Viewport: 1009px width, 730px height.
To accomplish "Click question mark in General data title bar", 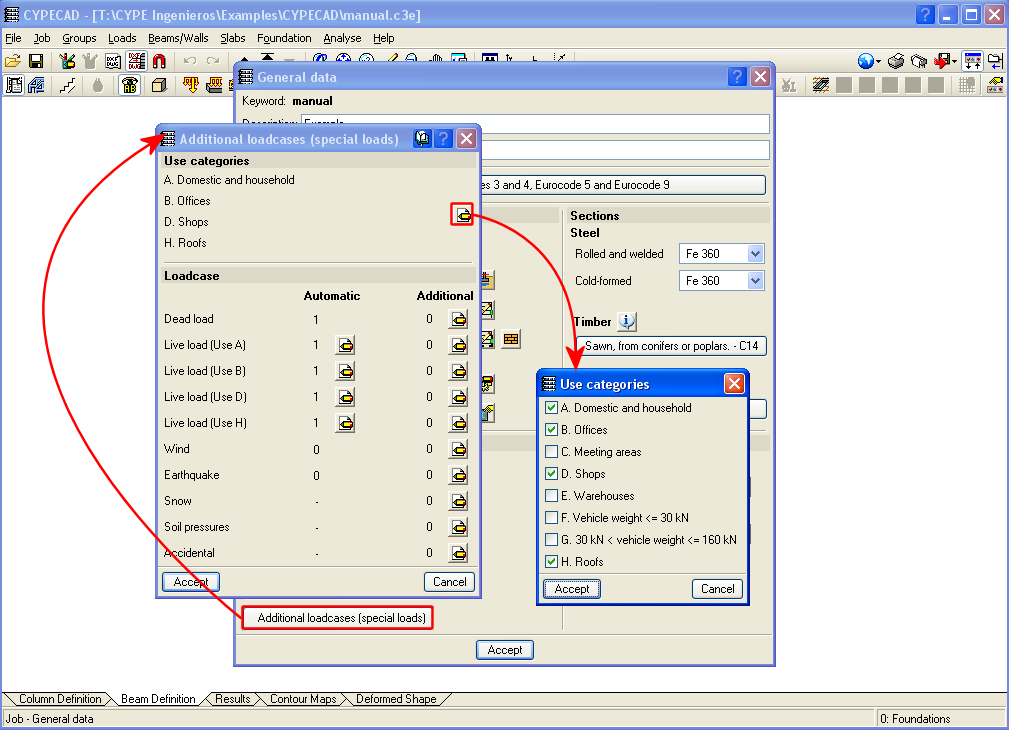I will [x=737, y=77].
